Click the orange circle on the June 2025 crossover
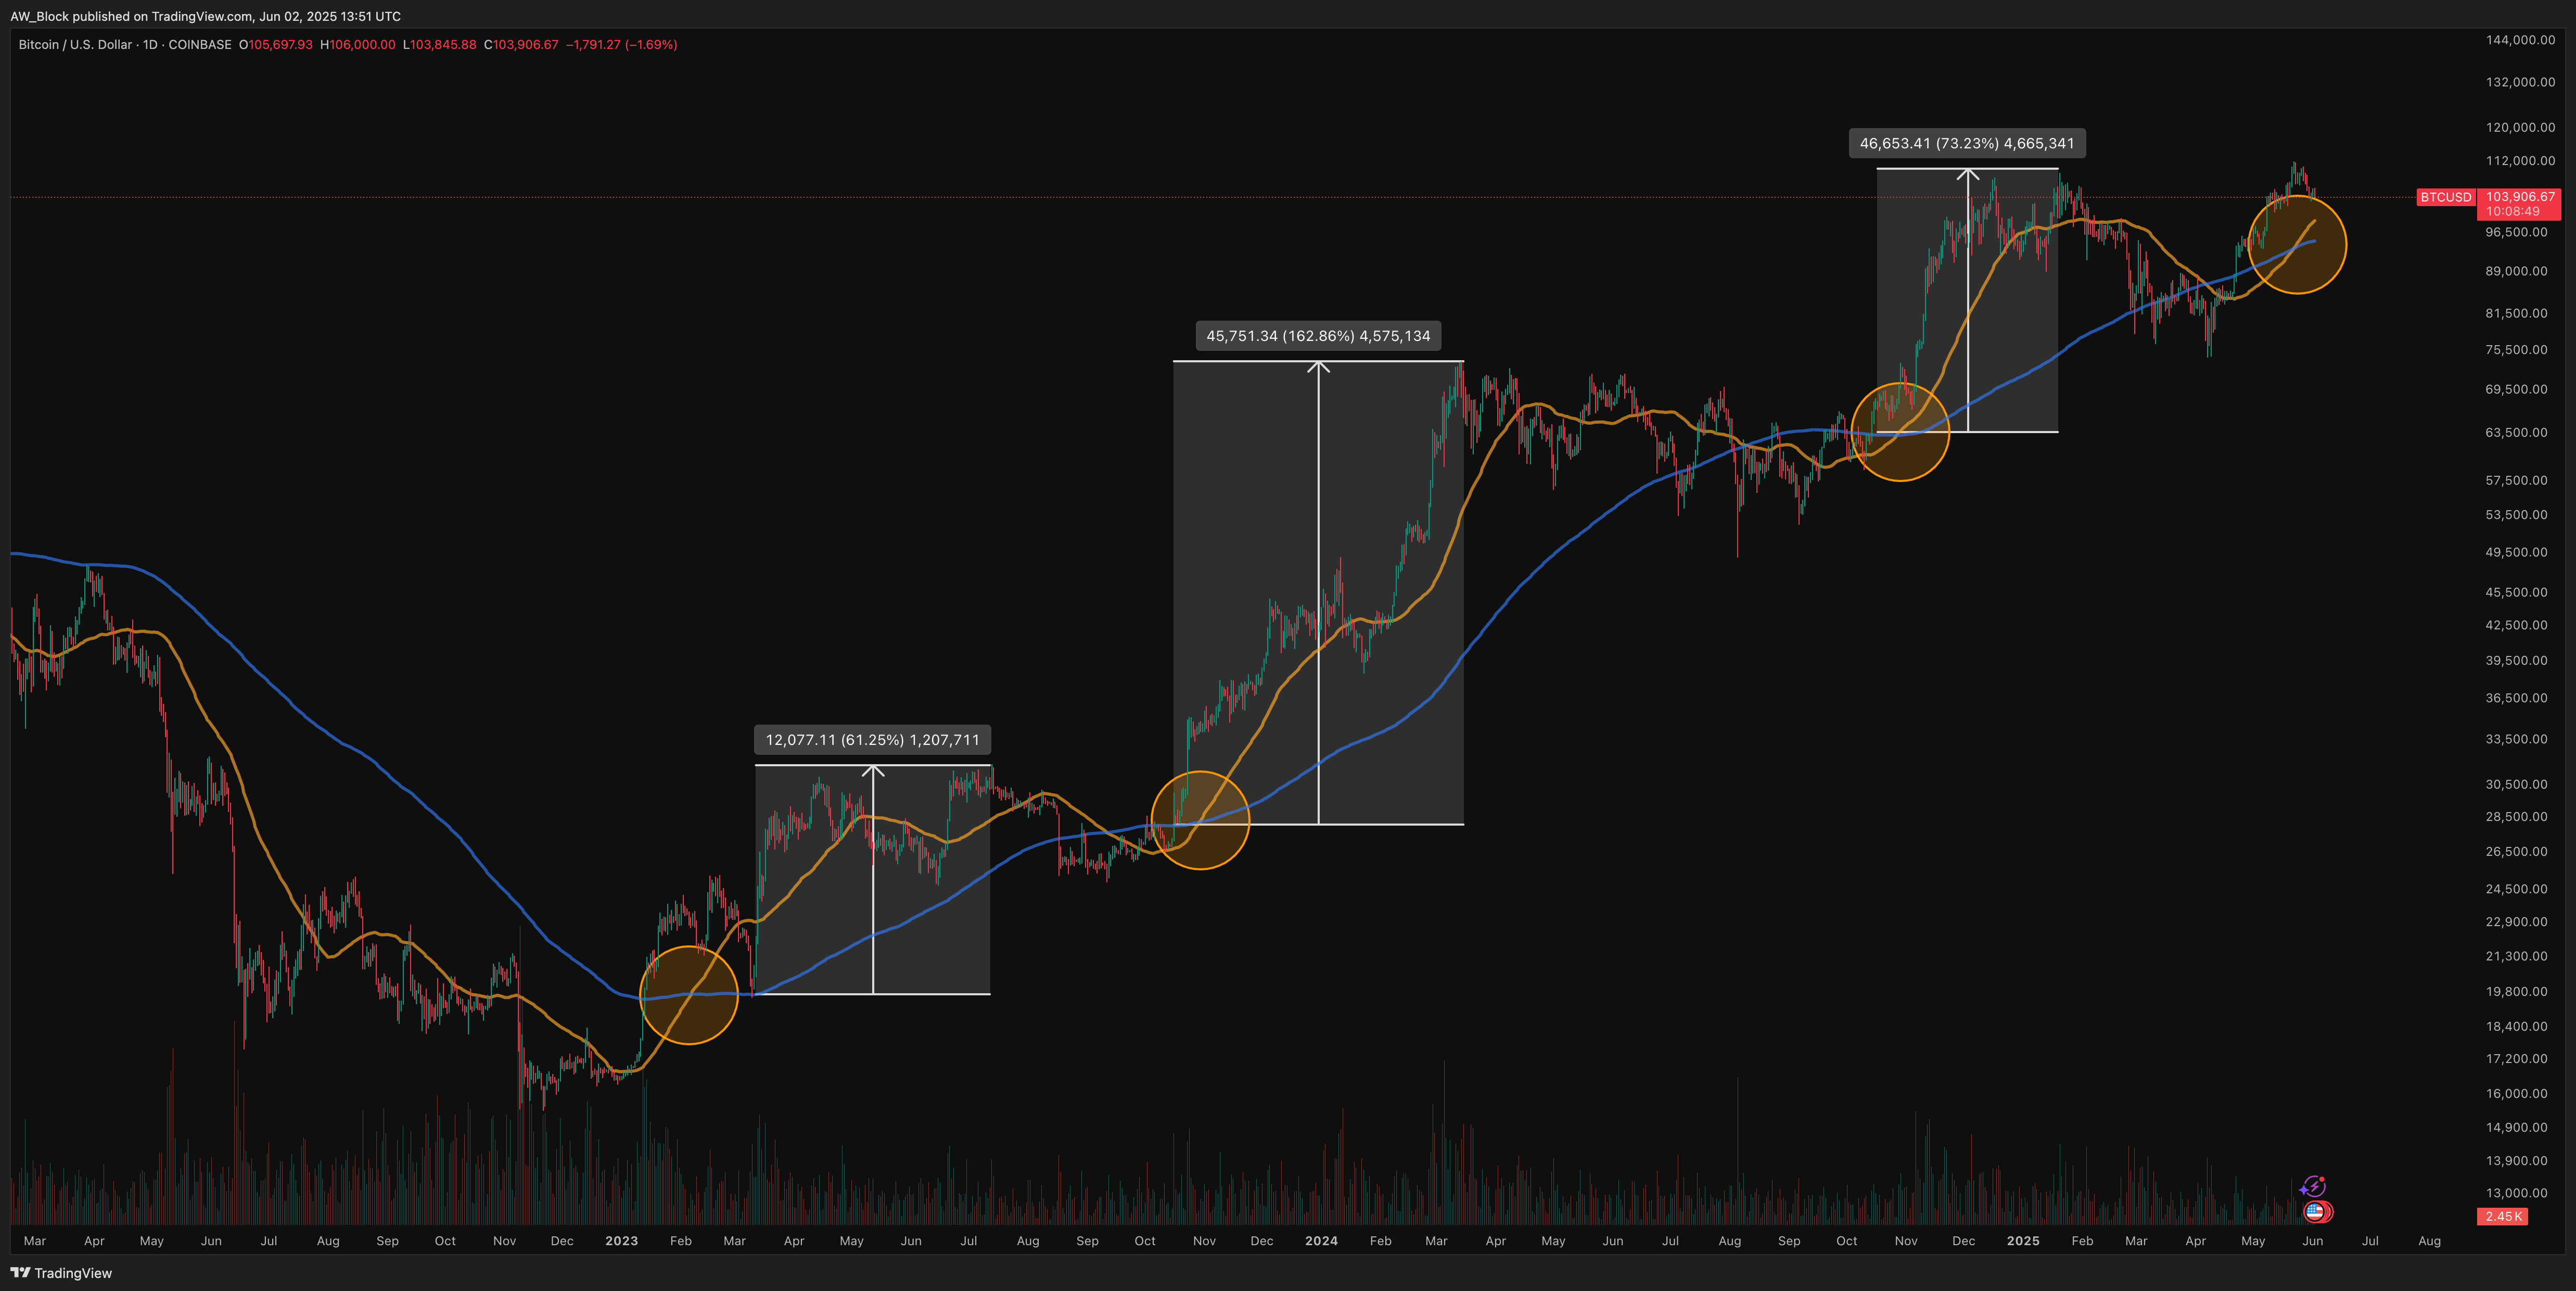Screen dimensions: 2576x1291 [x=2297, y=245]
